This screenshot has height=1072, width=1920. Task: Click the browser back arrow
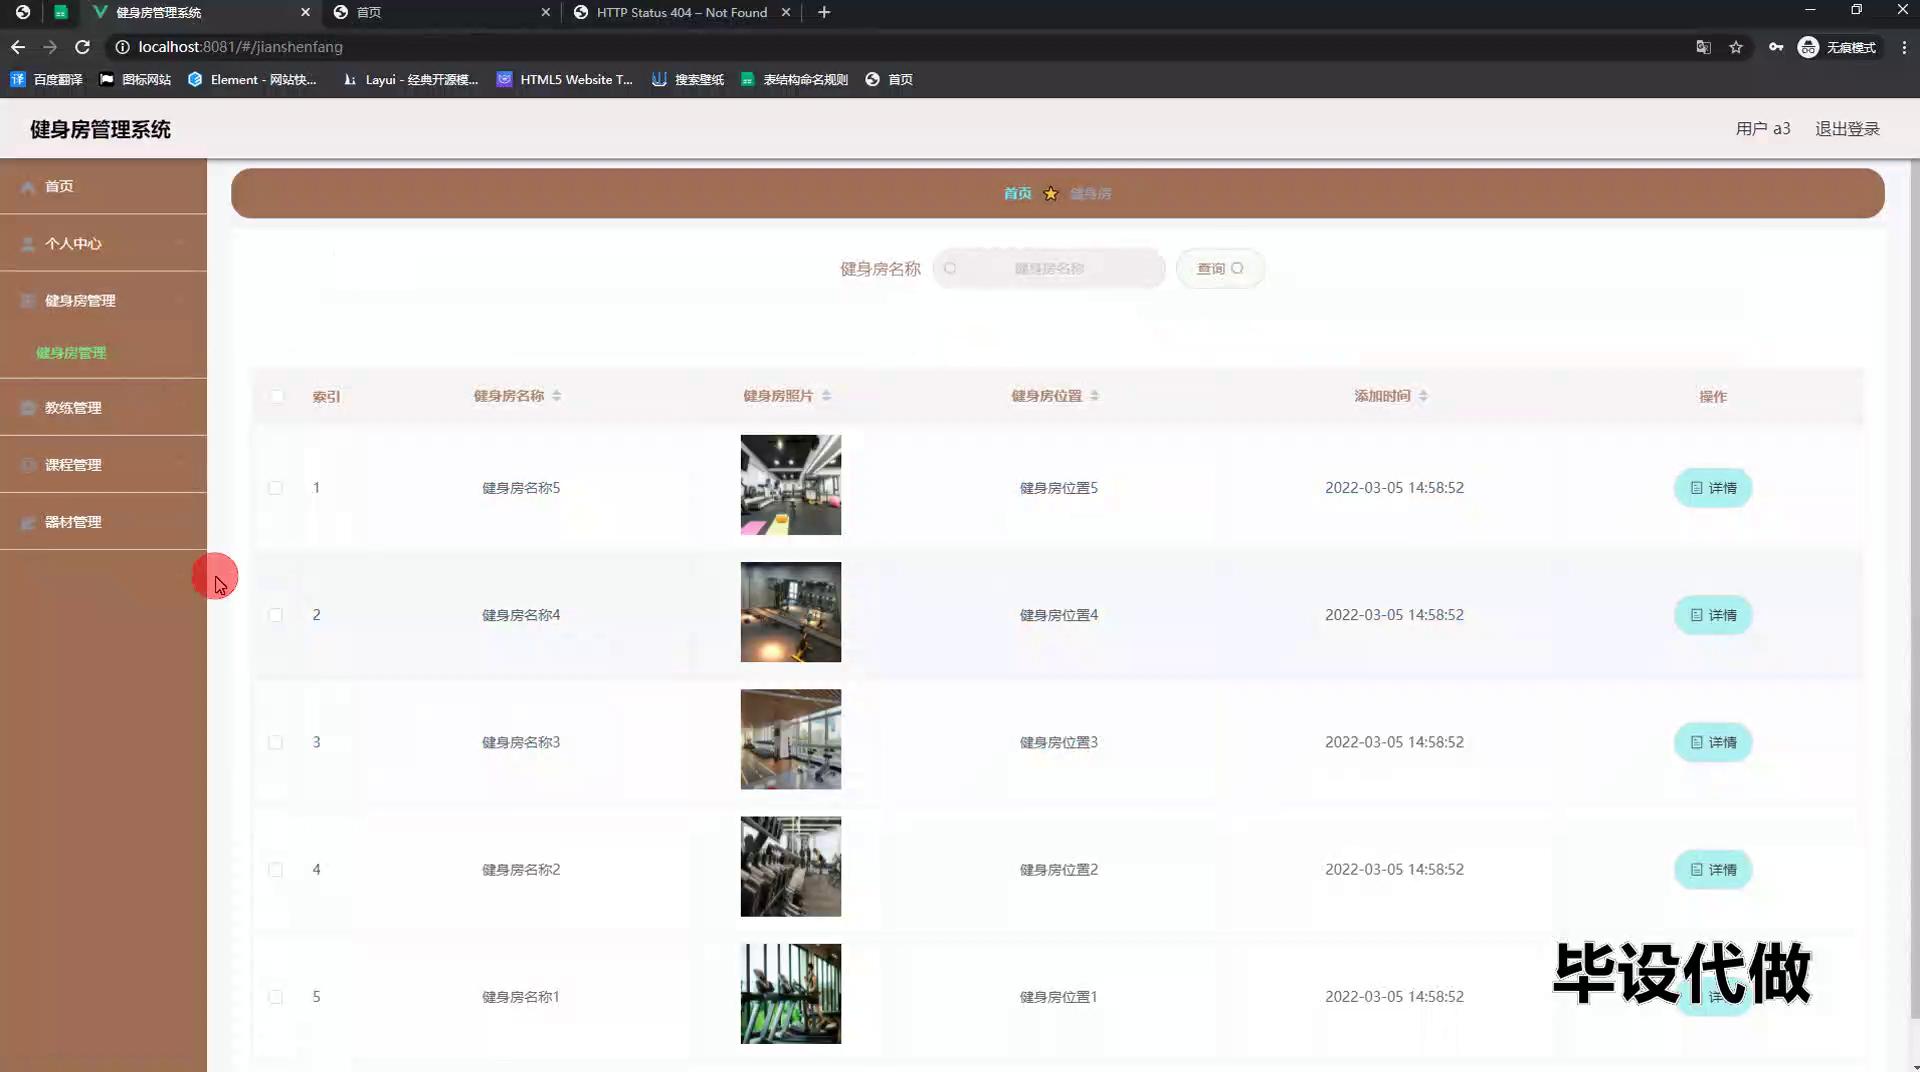pos(18,47)
